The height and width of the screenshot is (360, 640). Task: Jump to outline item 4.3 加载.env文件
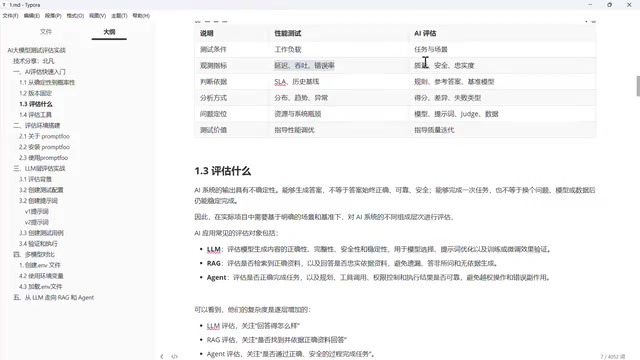pos(40,287)
